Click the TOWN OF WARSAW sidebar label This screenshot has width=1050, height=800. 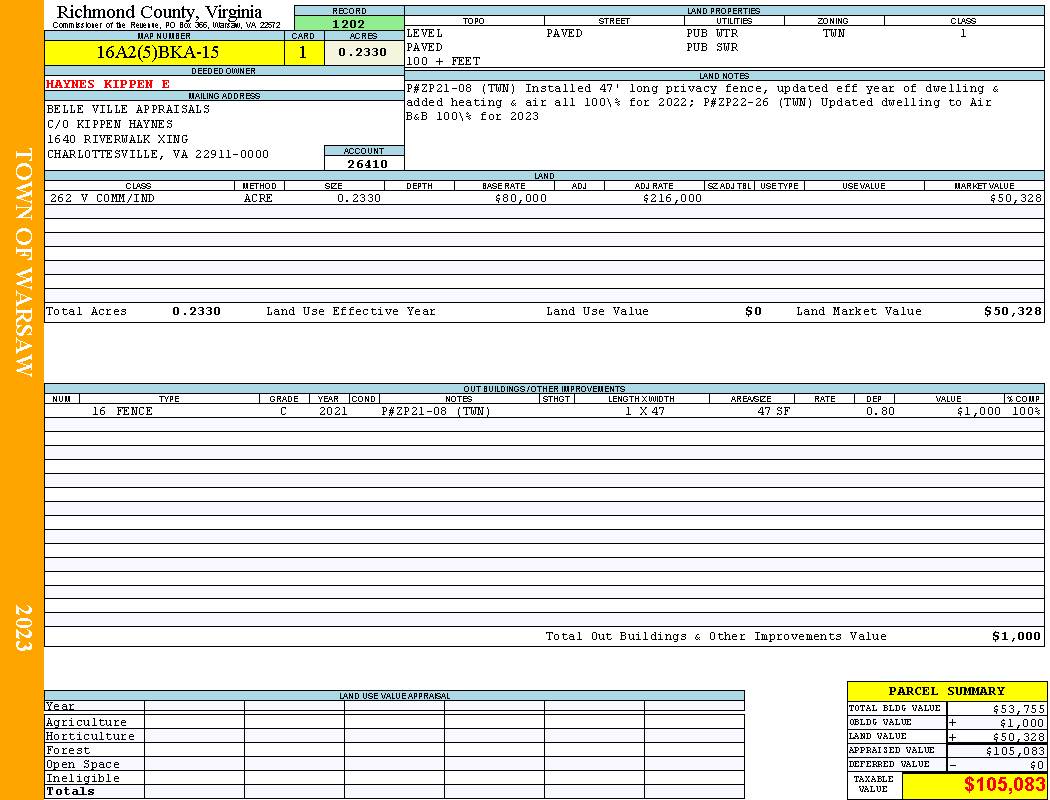tap(23, 262)
